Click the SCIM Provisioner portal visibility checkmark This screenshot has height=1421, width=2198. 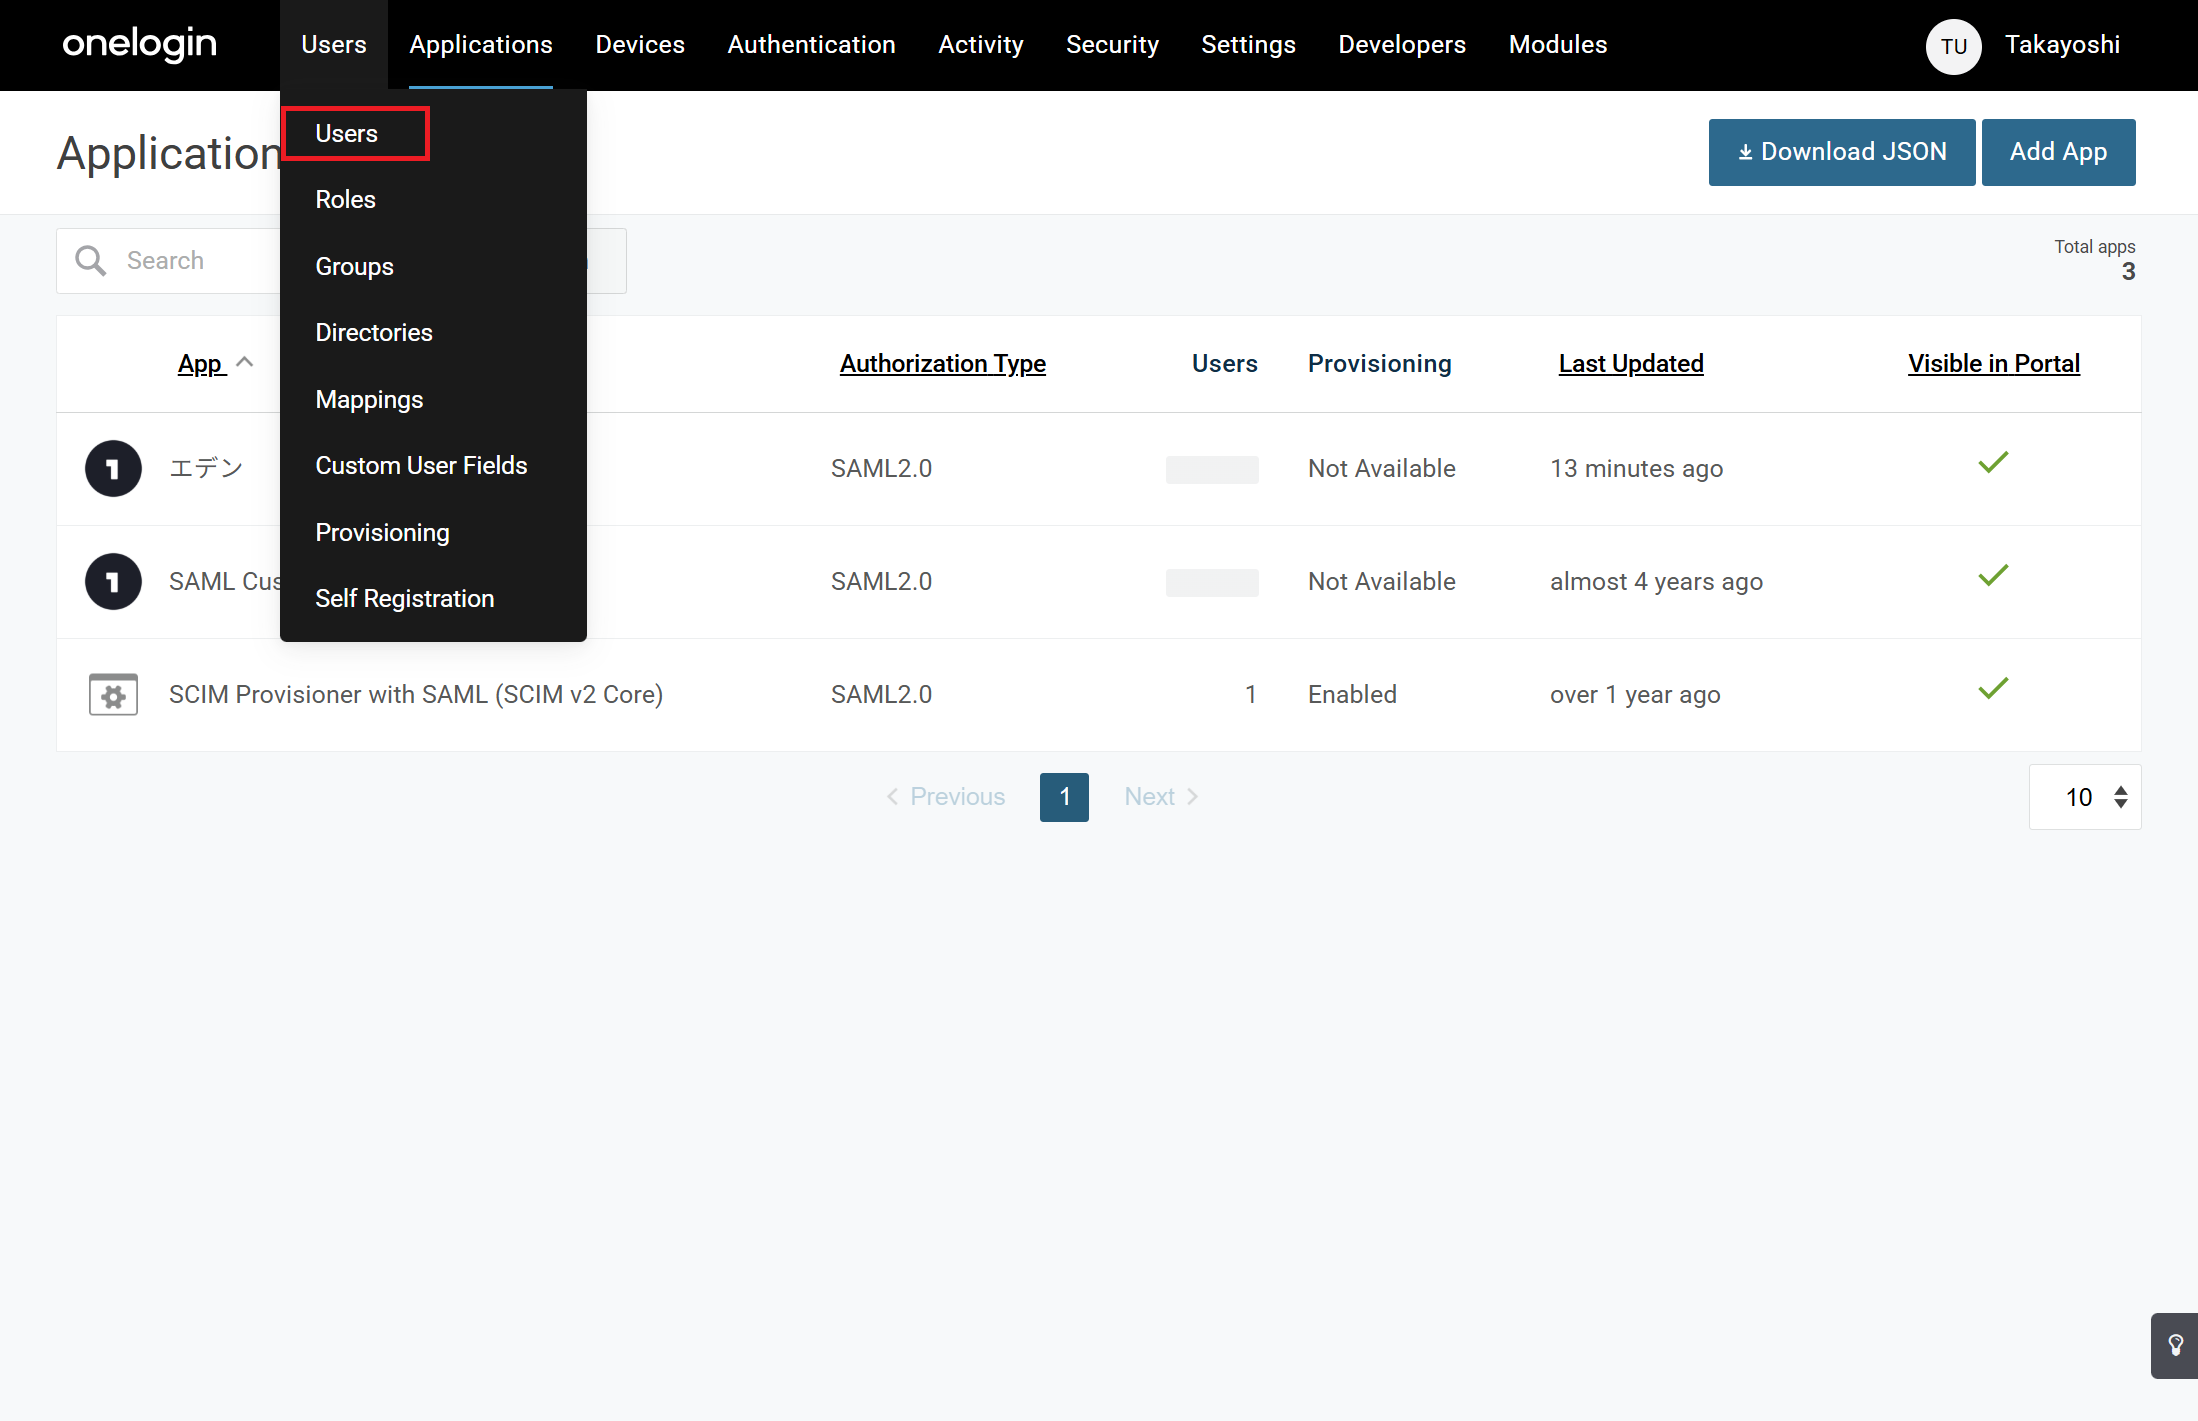[1993, 689]
